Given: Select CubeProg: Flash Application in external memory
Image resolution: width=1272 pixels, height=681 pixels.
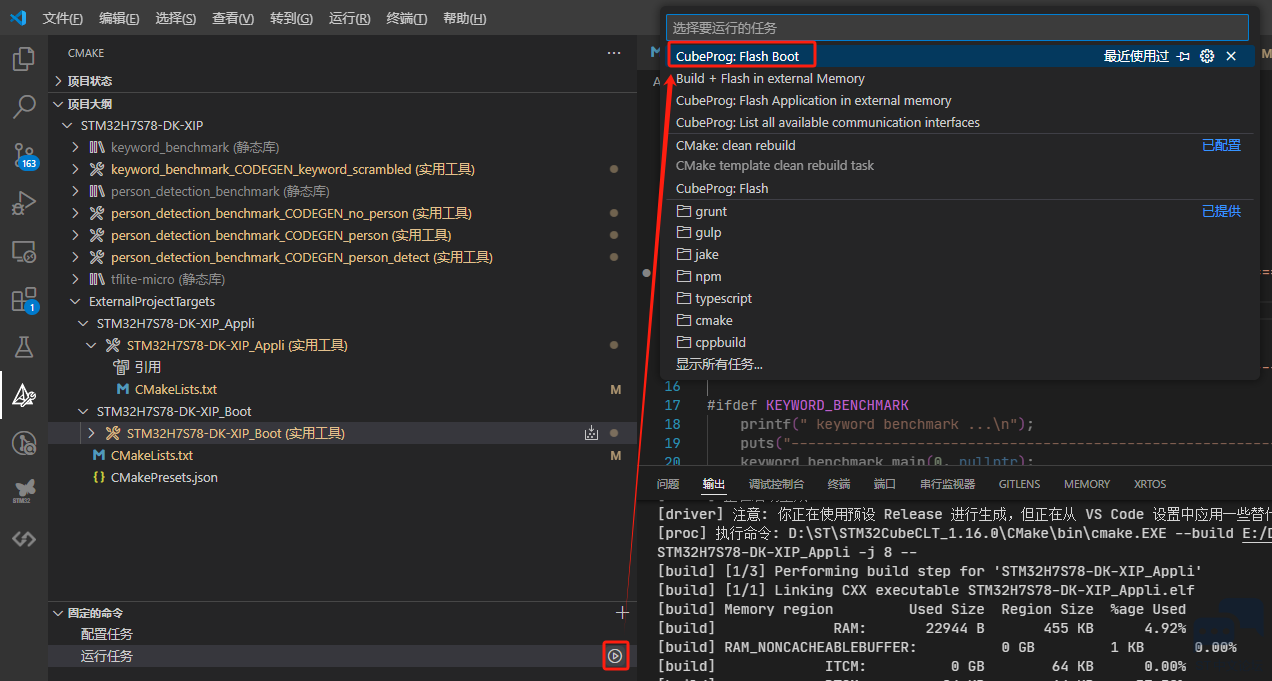Looking at the screenshot, I should (x=960, y=100).
